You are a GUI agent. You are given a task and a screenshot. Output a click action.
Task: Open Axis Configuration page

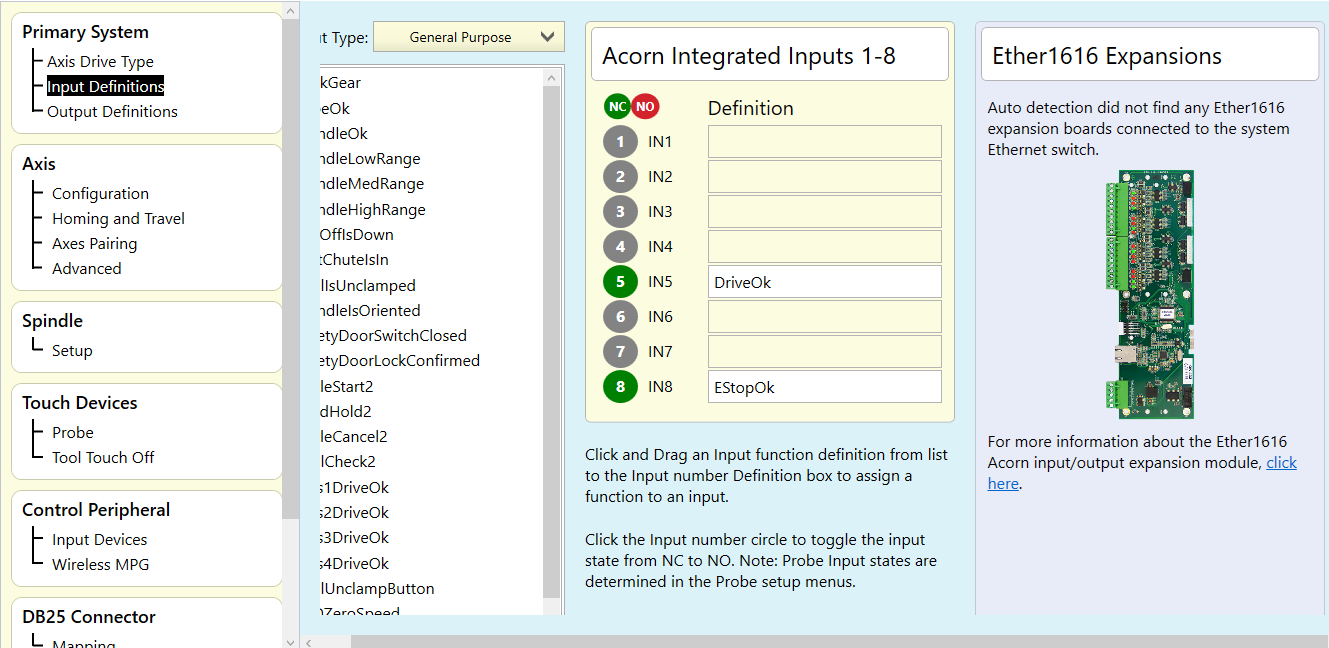pyautogui.click(x=100, y=194)
